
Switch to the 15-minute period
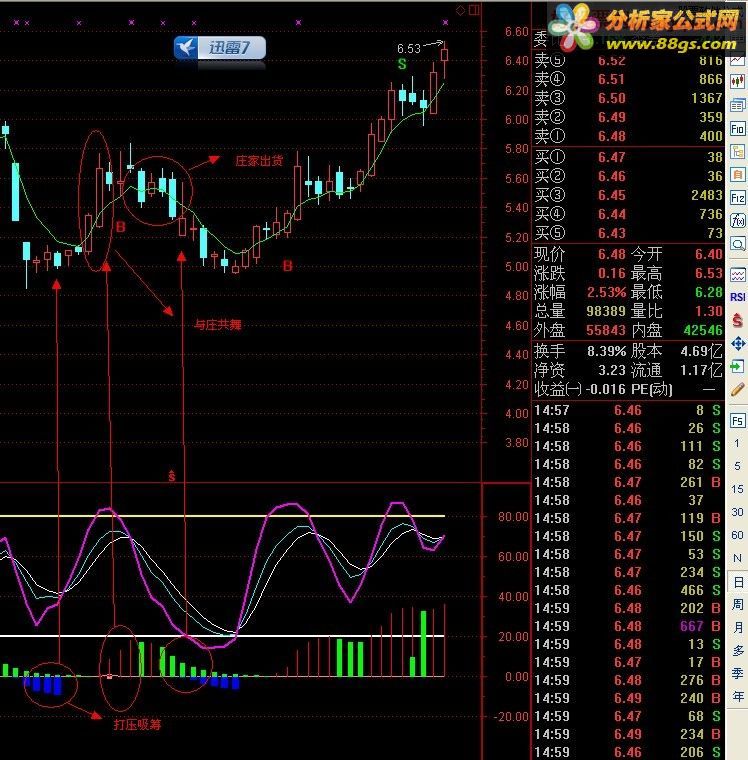pyautogui.click(x=737, y=489)
